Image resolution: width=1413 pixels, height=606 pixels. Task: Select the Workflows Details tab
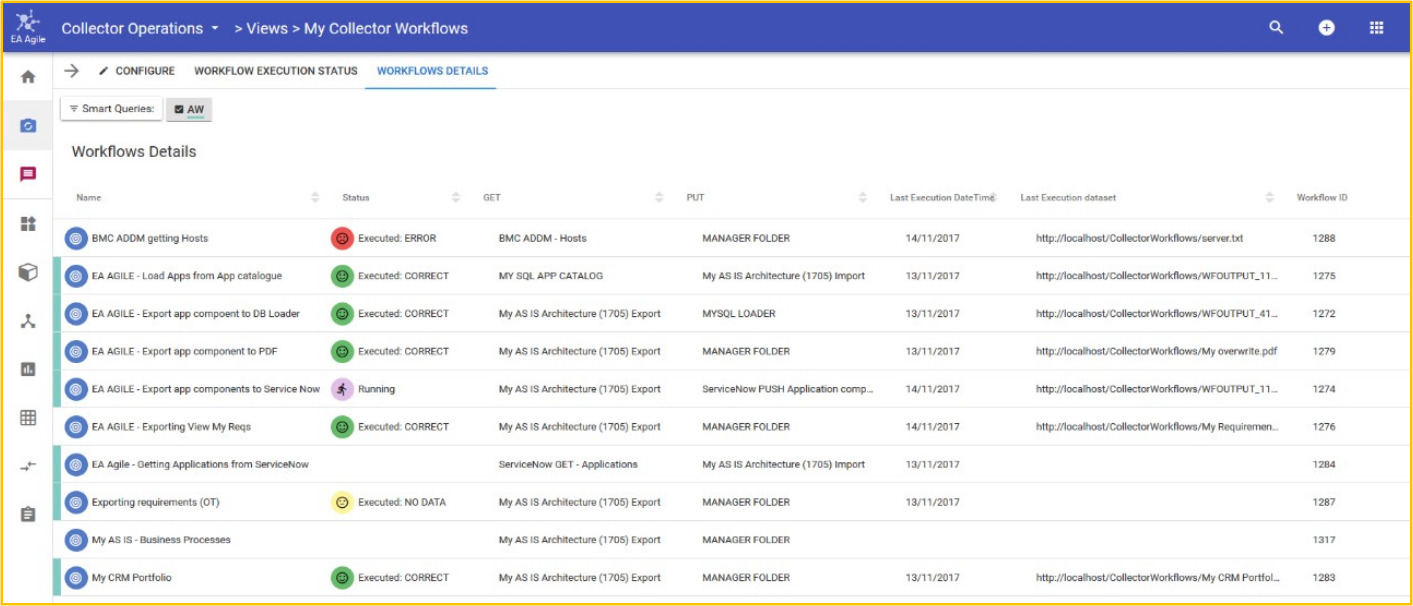click(432, 71)
